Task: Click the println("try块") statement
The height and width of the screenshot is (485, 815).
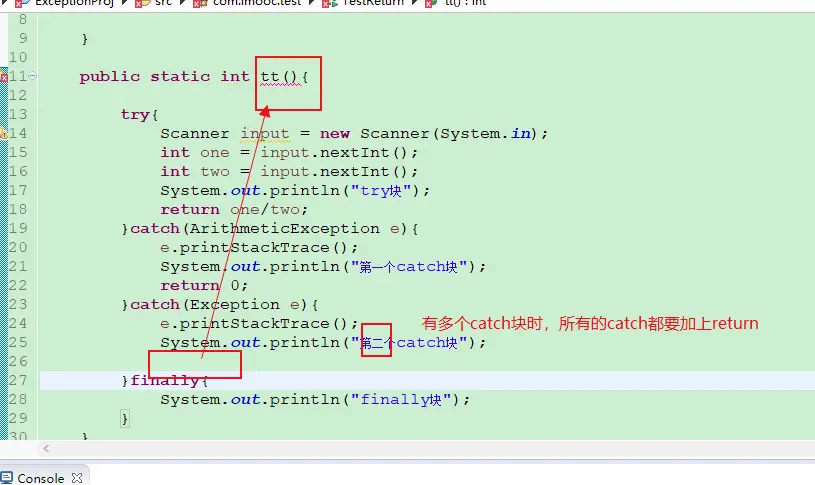Action: (295, 190)
